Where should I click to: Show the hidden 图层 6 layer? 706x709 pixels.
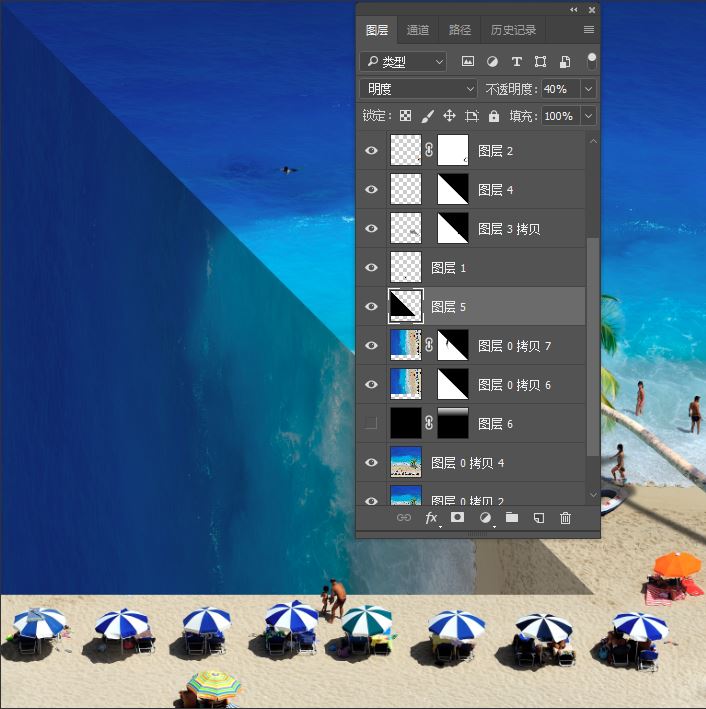[371, 423]
